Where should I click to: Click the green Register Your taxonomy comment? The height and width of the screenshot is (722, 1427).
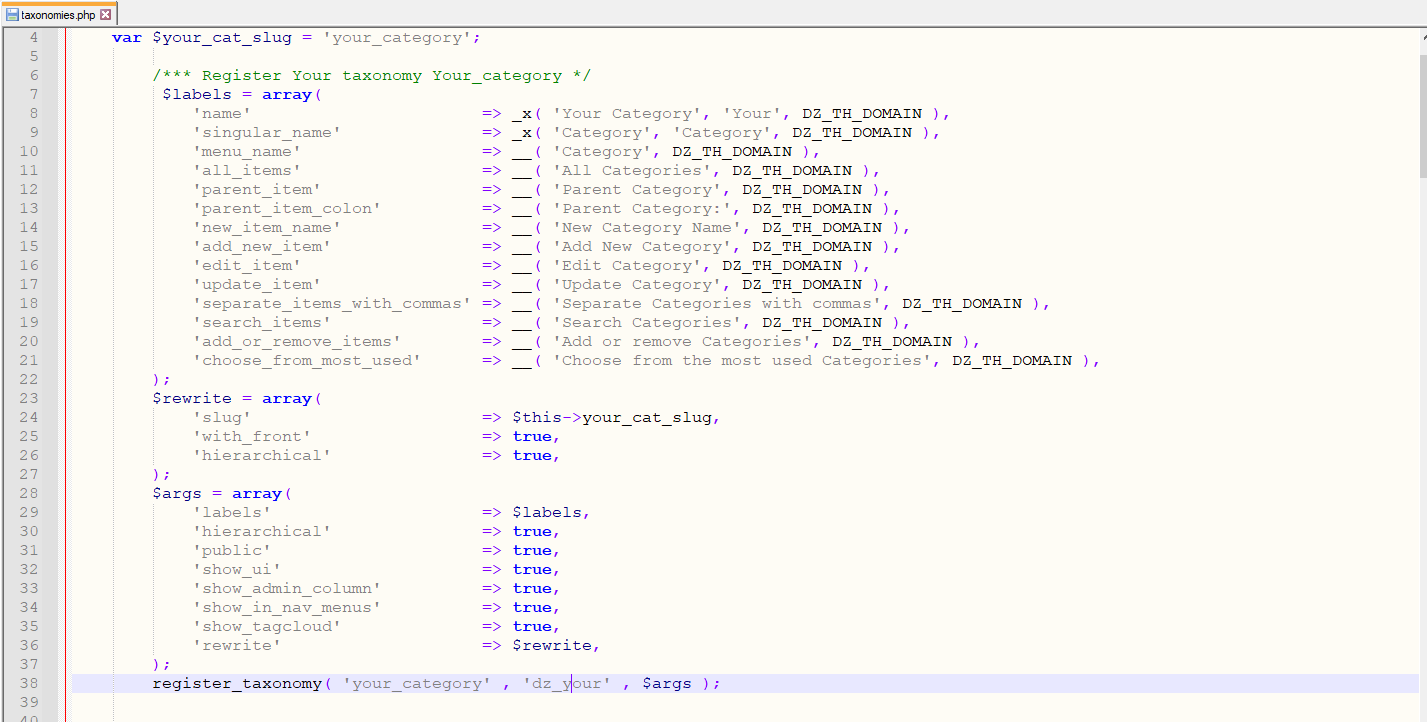[x=371, y=76]
